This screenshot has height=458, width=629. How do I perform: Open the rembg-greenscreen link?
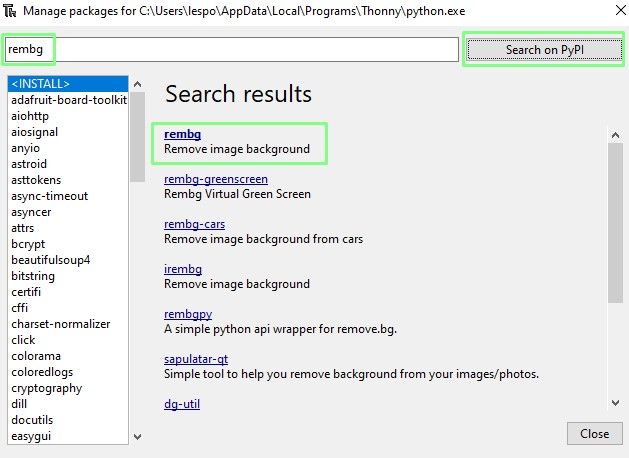pos(216,179)
